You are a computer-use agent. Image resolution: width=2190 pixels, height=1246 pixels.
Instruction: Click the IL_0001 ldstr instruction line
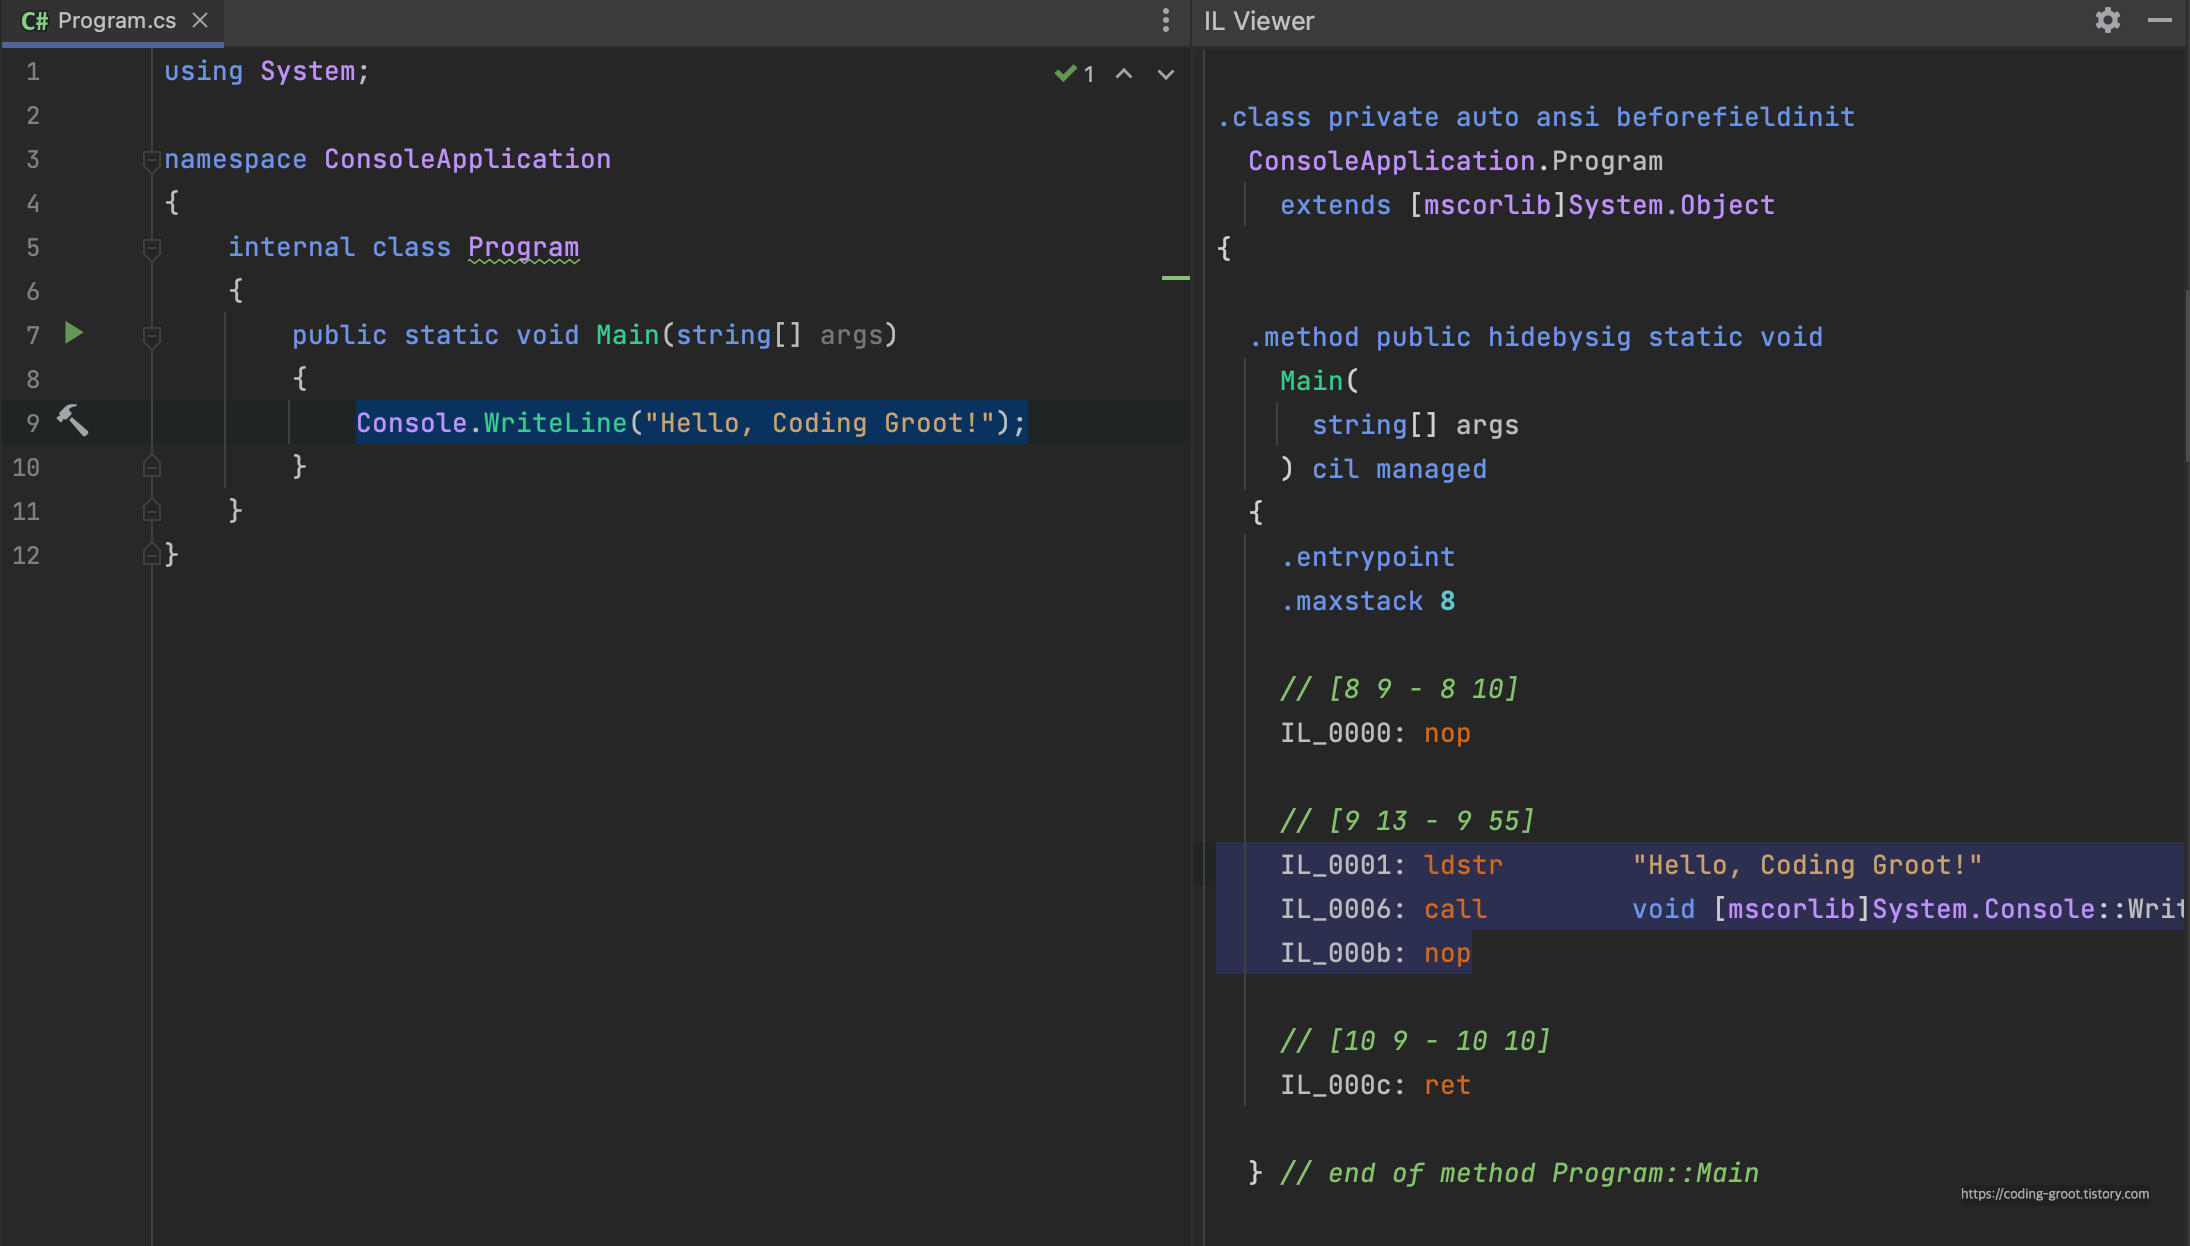click(x=1462, y=865)
